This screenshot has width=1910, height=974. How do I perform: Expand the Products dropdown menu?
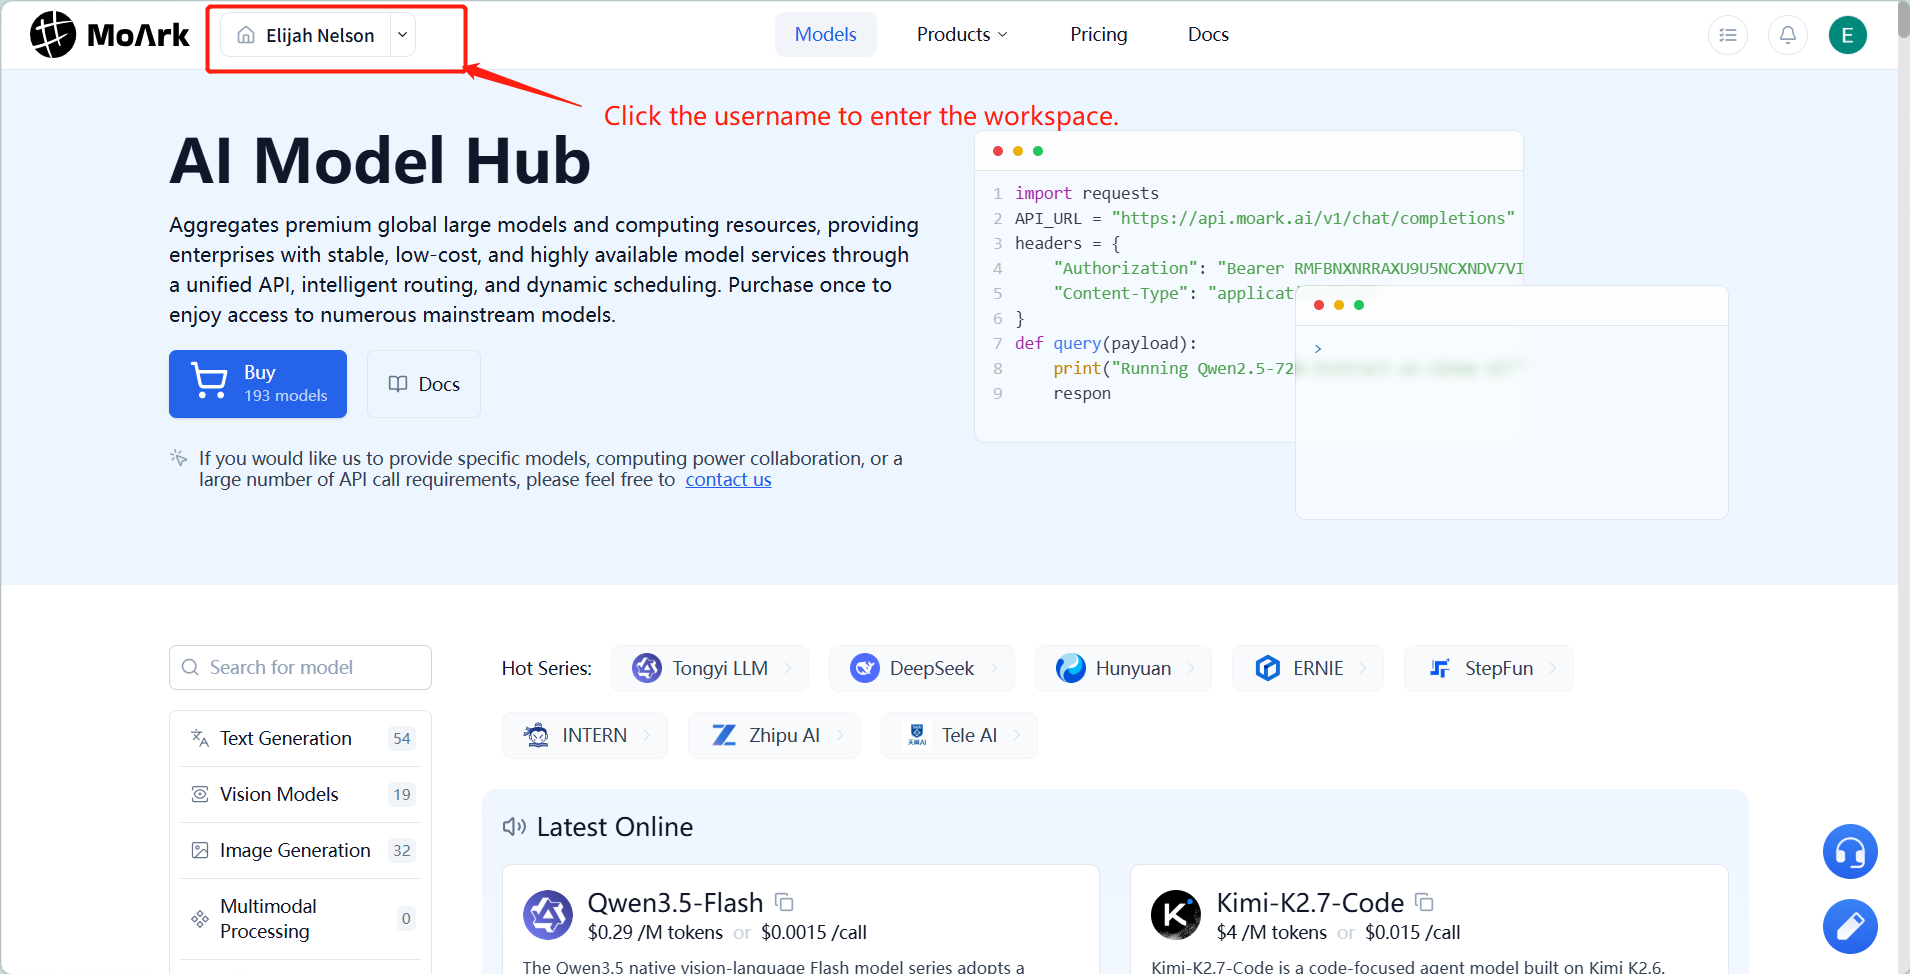pos(962,35)
